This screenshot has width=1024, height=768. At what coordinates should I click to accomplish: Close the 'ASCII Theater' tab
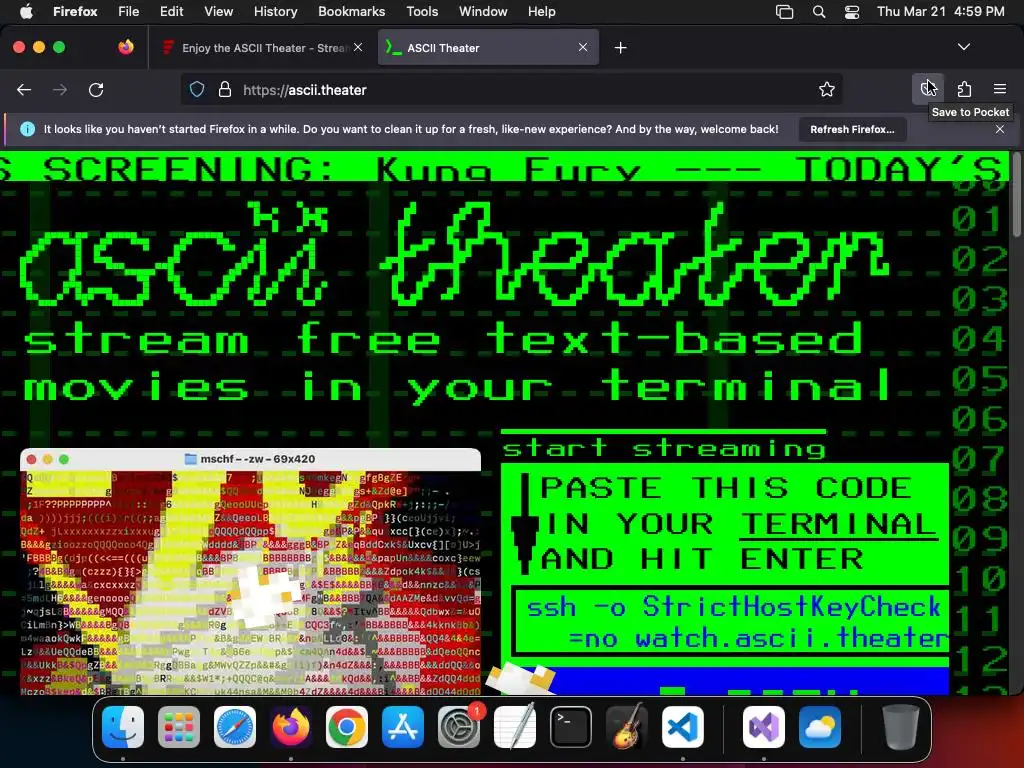[x=583, y=47]
